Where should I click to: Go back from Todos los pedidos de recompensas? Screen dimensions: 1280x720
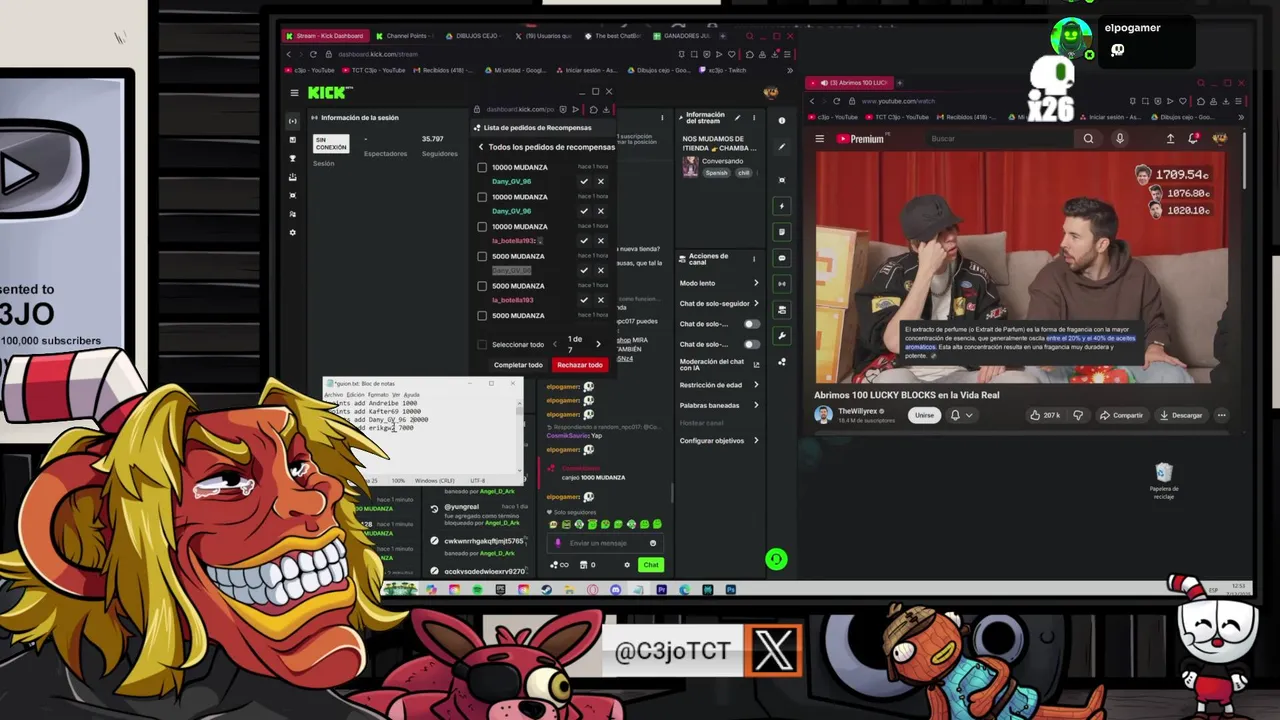pos(481,147)
